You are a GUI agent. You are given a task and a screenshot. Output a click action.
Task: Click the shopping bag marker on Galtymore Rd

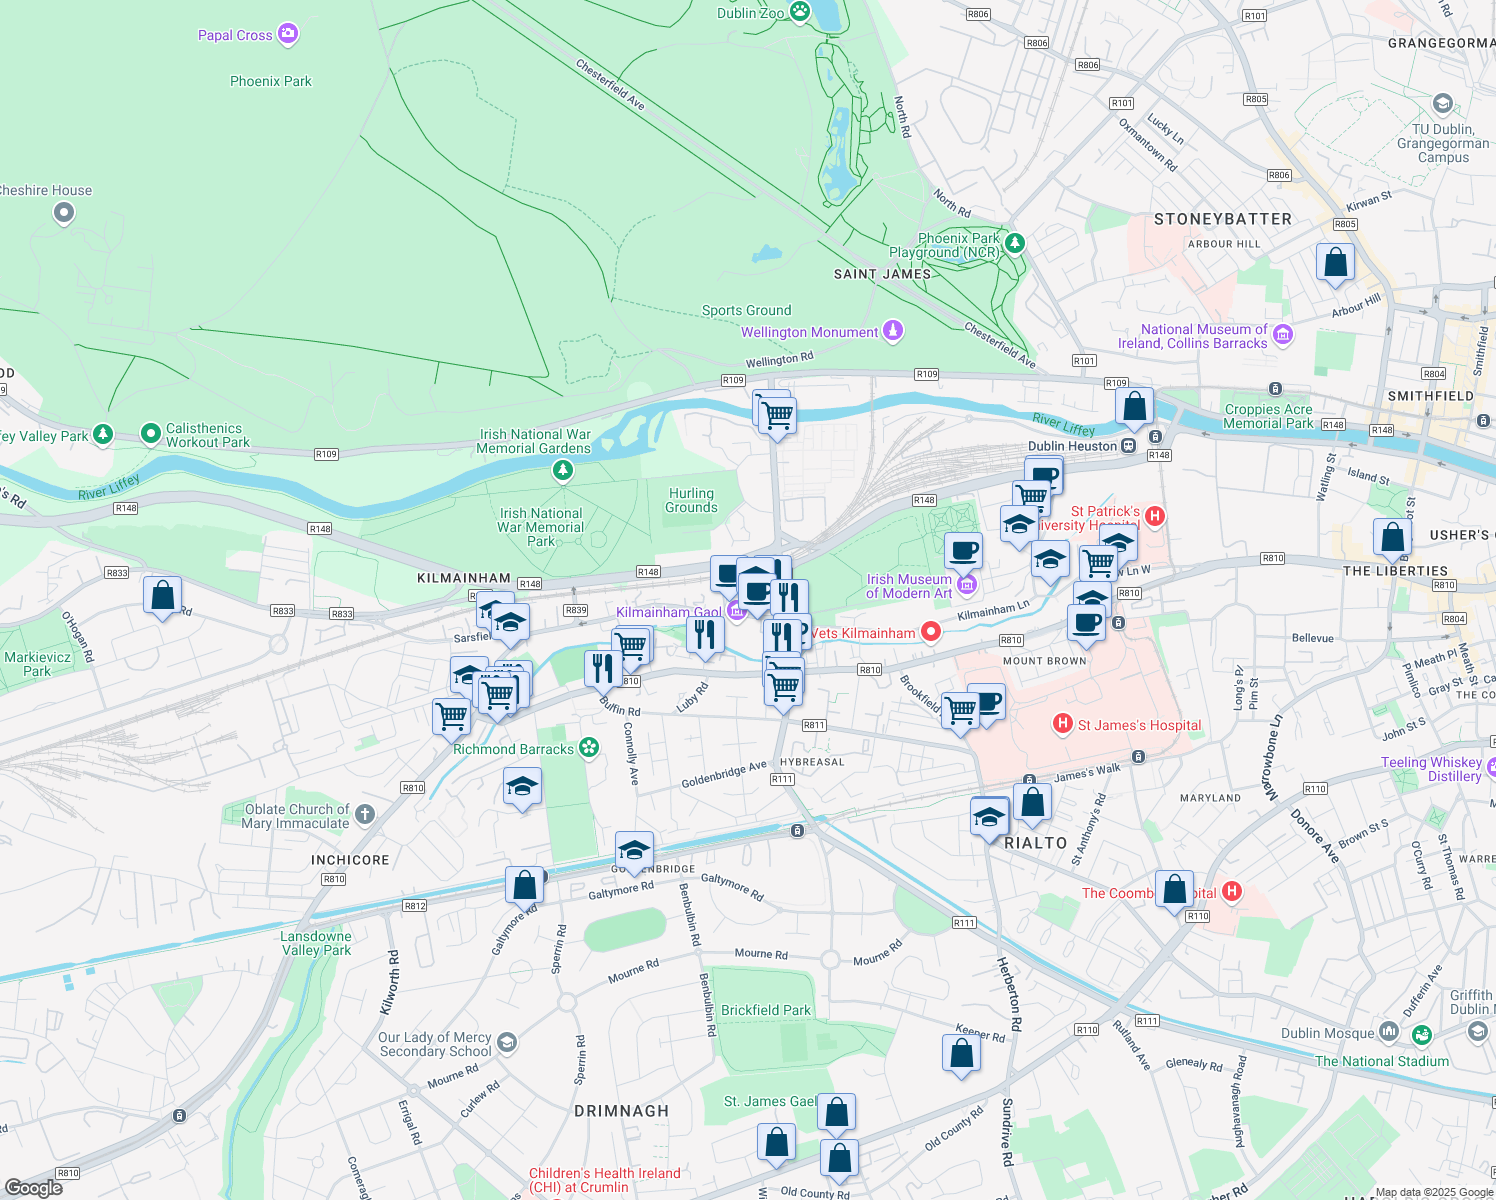click(x=524, y=887)
